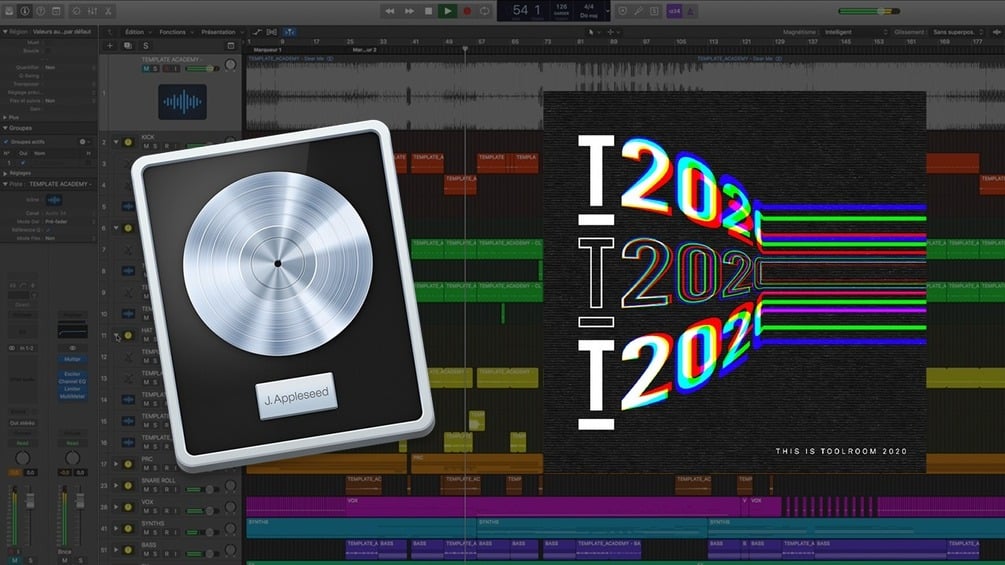Screen dimensions: 1005x565
Task: Click the Replace mode icon in control bar
Action: point(622,11)
